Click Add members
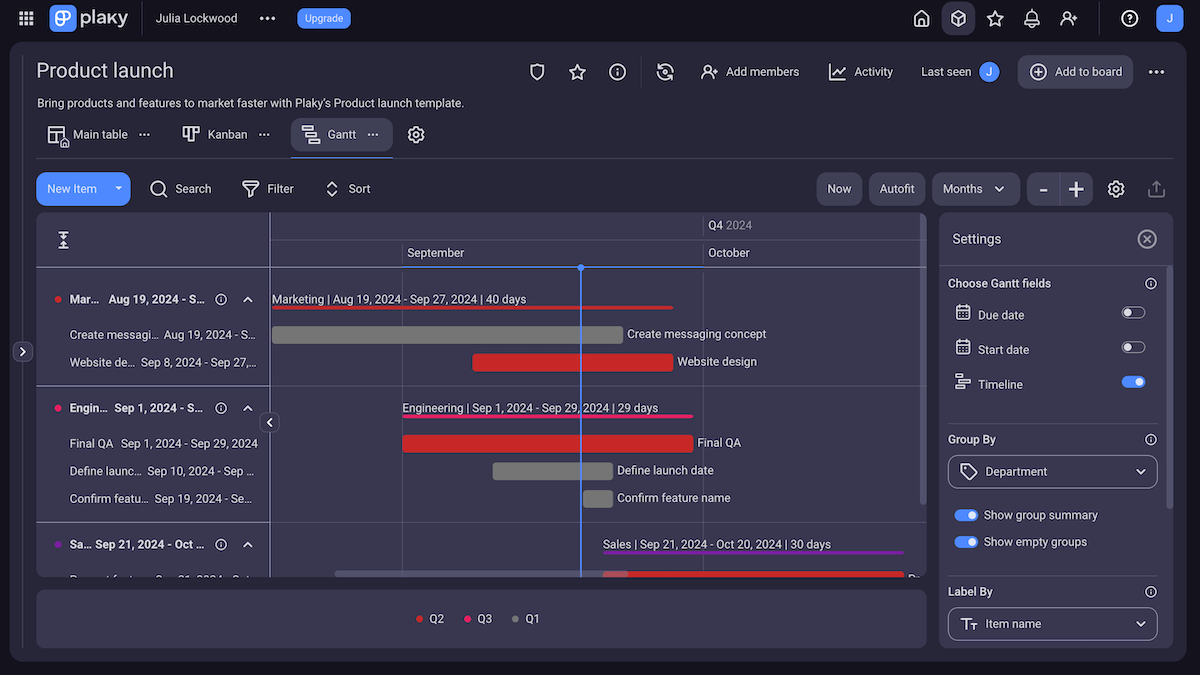 point(750,71)
